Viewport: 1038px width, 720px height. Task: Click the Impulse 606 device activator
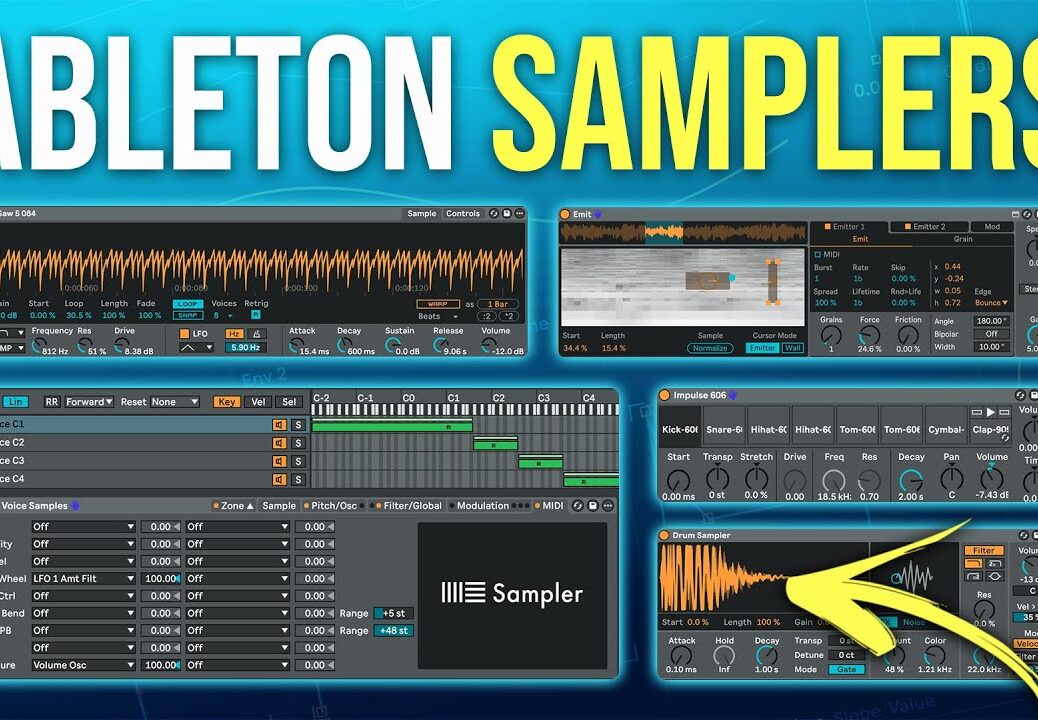665,396
